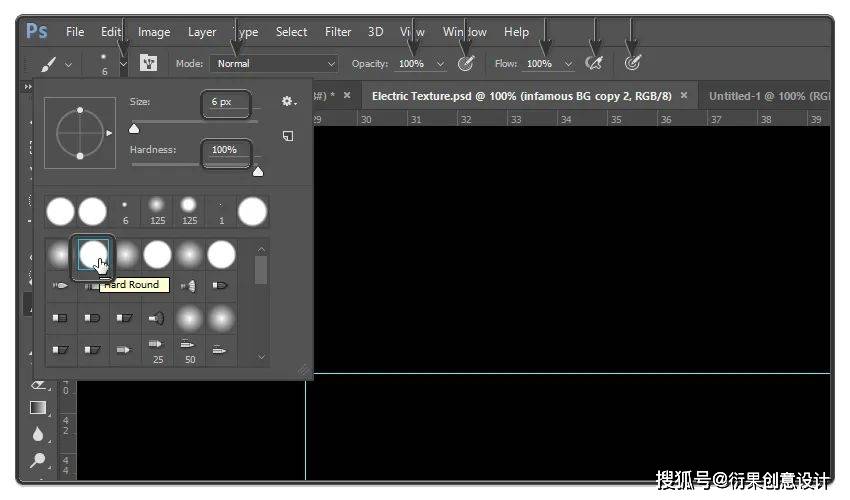Switch to the Electric Texture.psd tab
The height and width of the screenshot is (500, 850).
521,96
